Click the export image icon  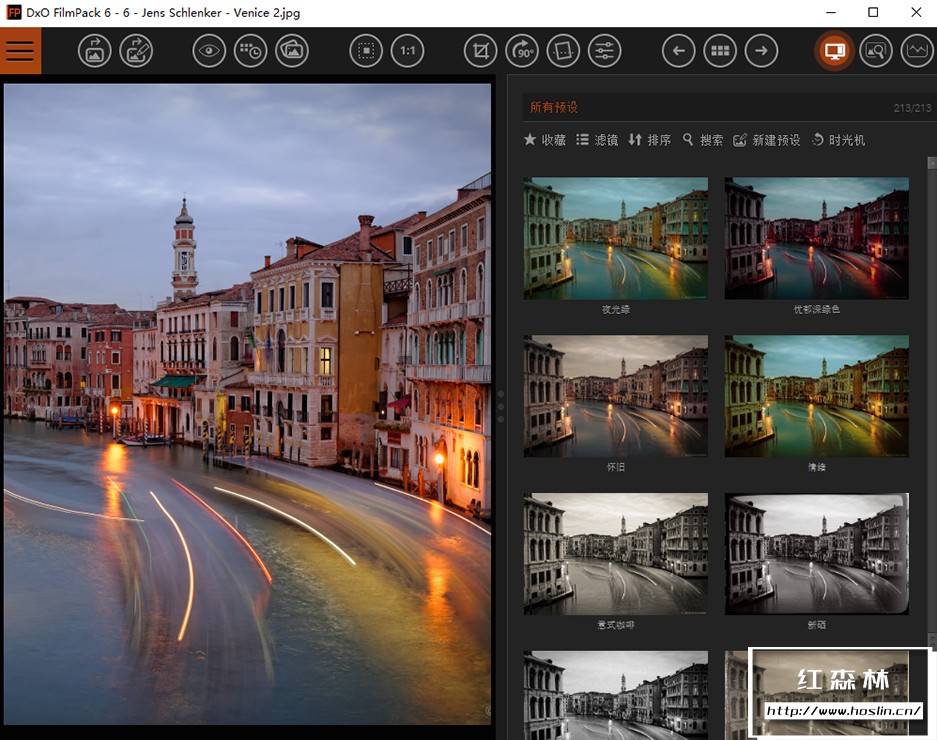[x=94, y=51]
